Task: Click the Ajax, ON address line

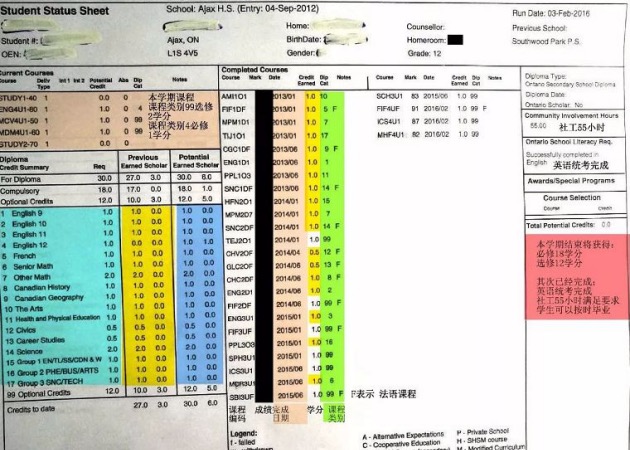Action: point(183,40)
